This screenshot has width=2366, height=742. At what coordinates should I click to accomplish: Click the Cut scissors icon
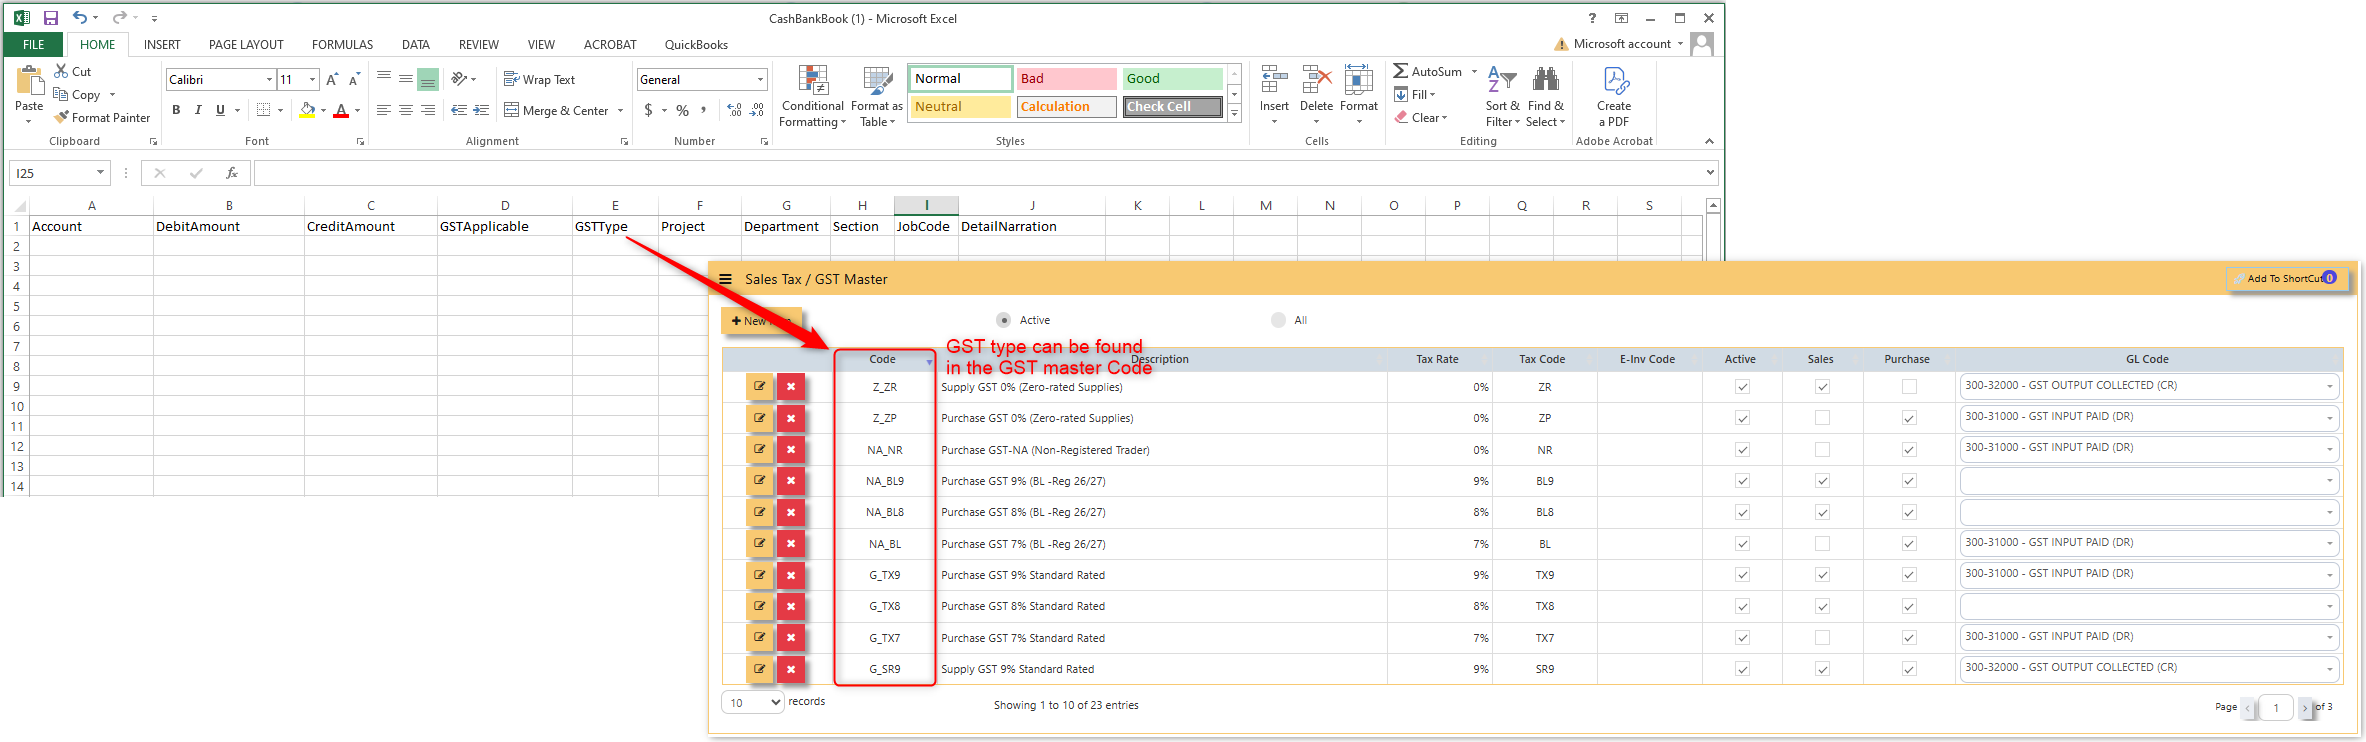click(x=61, y=71)
